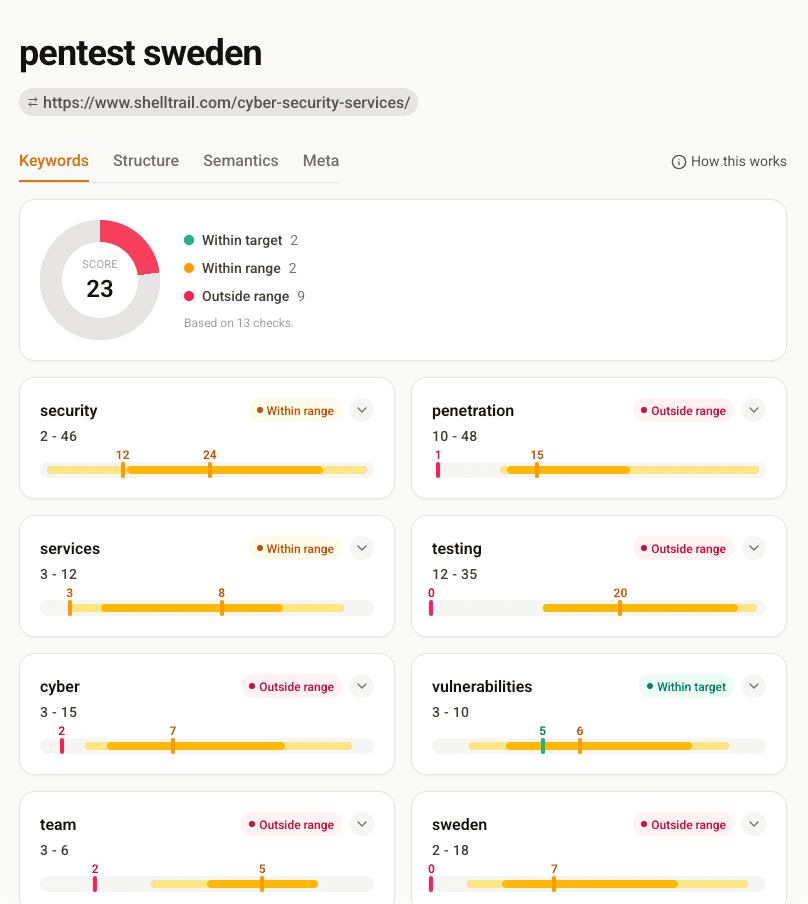The width and height of the screenshot is (808, 904).
Task: Expand the penetration keyword card
Action: click(753, 410)
